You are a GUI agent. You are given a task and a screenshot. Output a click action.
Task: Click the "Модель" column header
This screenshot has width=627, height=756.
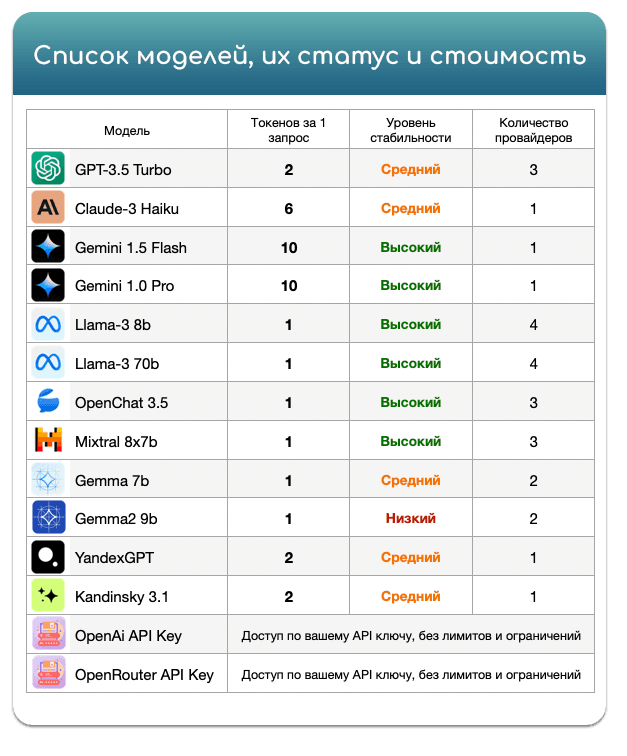(x=127, y=130)
